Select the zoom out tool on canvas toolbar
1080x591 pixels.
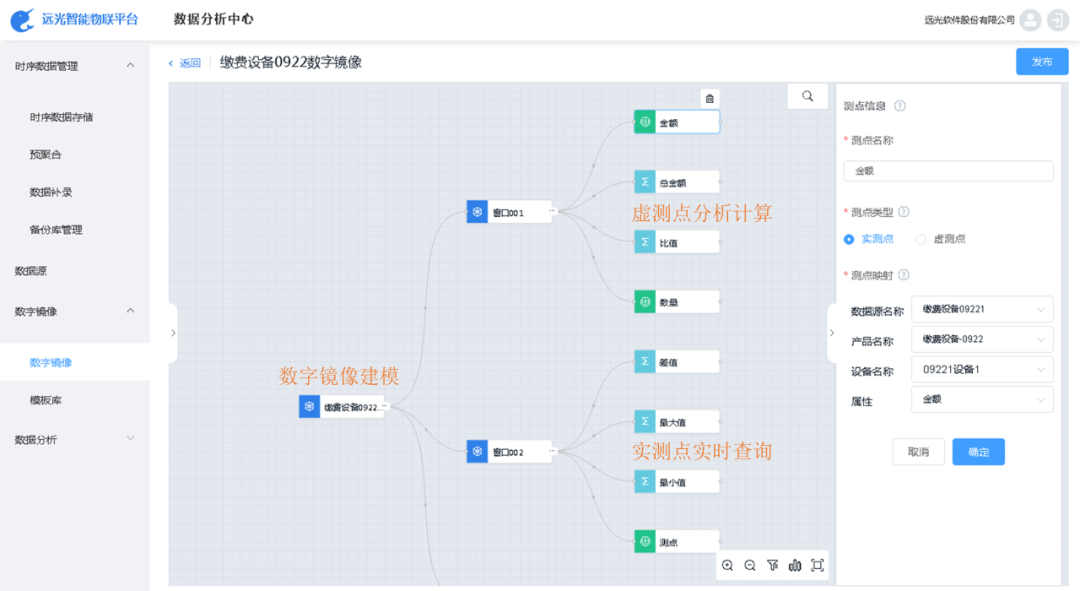click(x=750, y=565)
